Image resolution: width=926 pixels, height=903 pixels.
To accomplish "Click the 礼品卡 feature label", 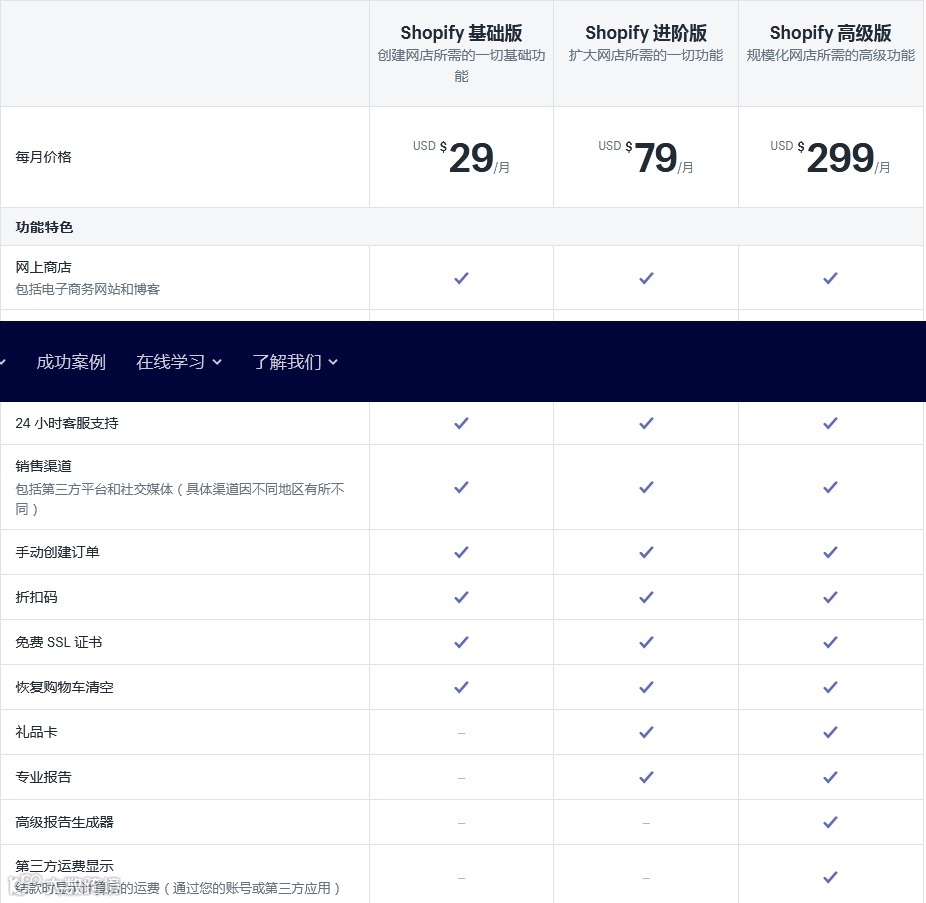I will coord(37,732).
